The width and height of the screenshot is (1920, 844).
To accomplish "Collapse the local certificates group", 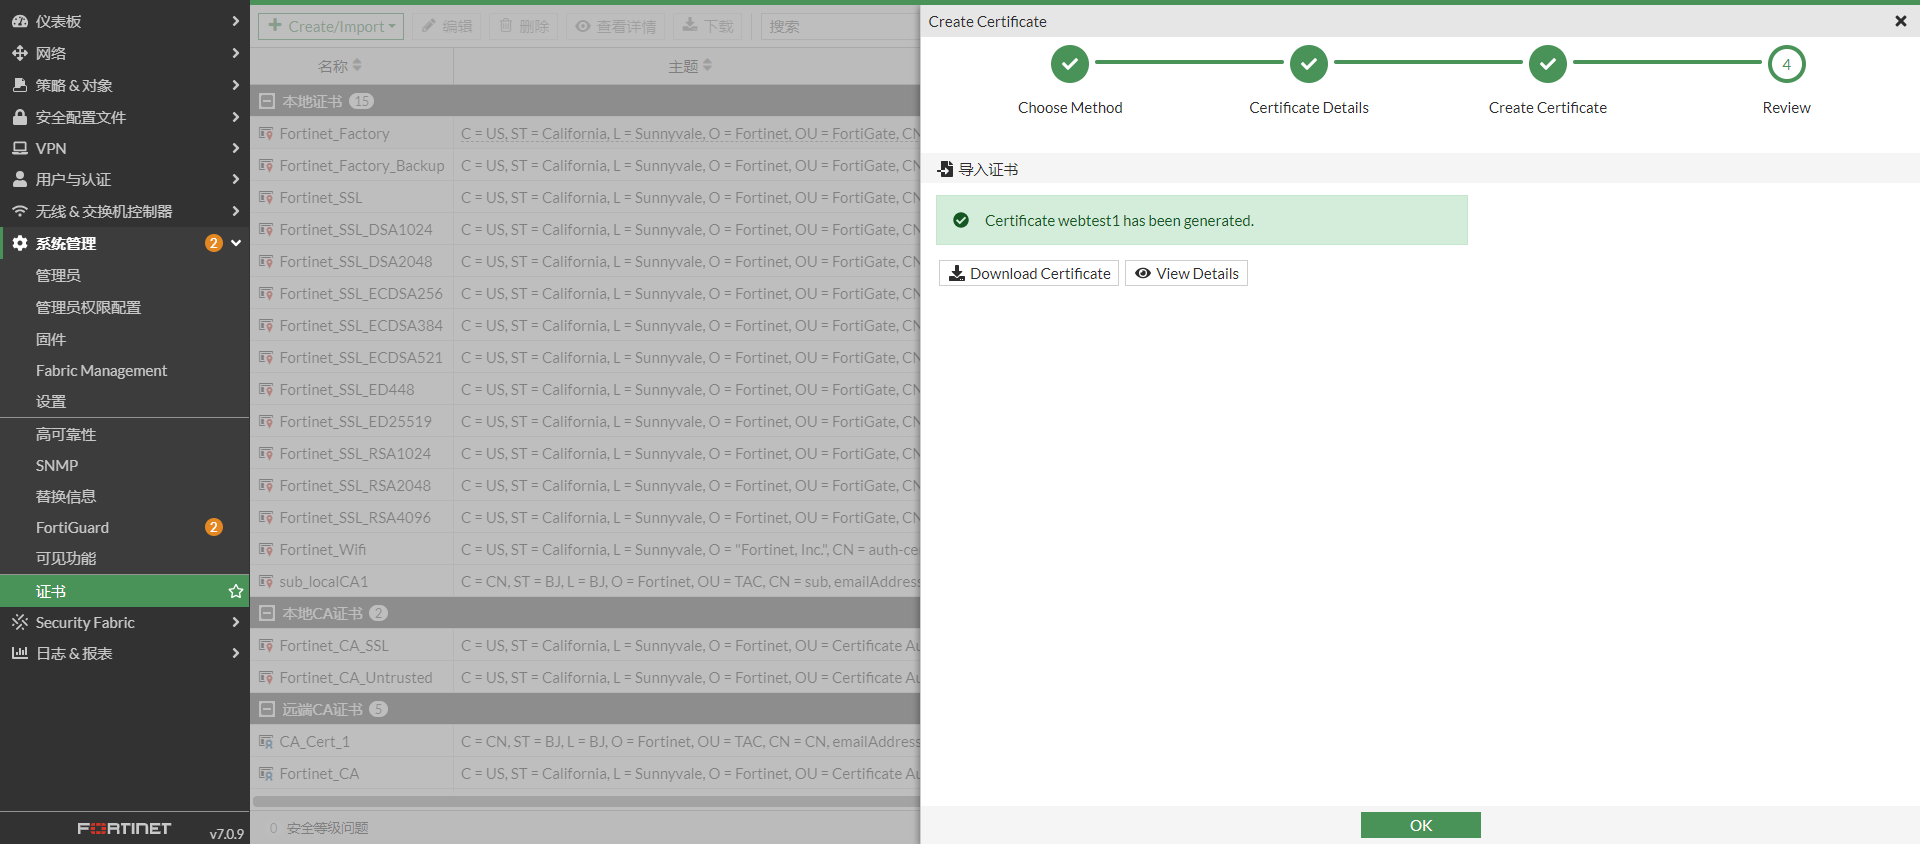I will [267, 101].
